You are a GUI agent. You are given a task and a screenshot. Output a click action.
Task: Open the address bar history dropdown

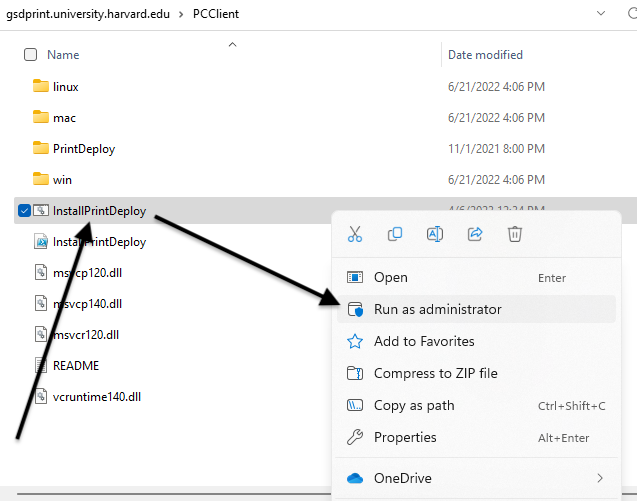[x=600, y=14]
